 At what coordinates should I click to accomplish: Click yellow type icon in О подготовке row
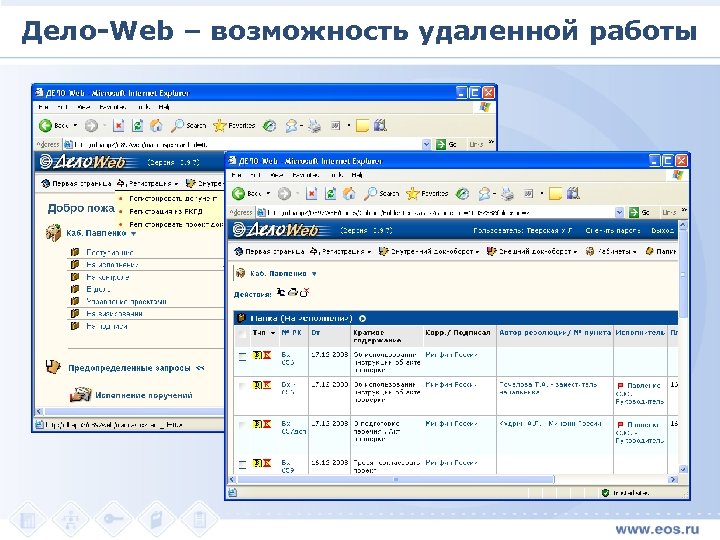257,424
